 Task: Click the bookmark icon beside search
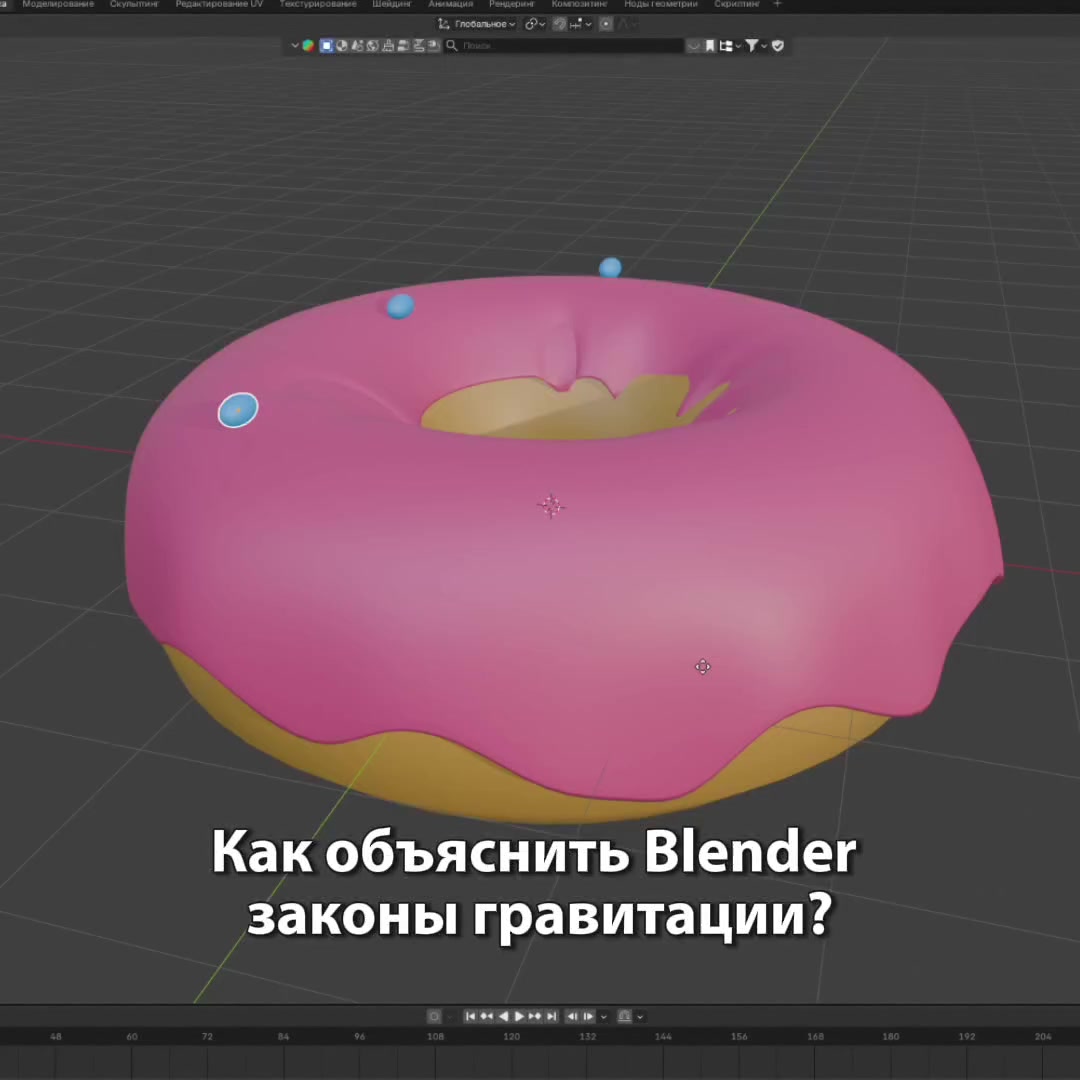tap(709, 45)
